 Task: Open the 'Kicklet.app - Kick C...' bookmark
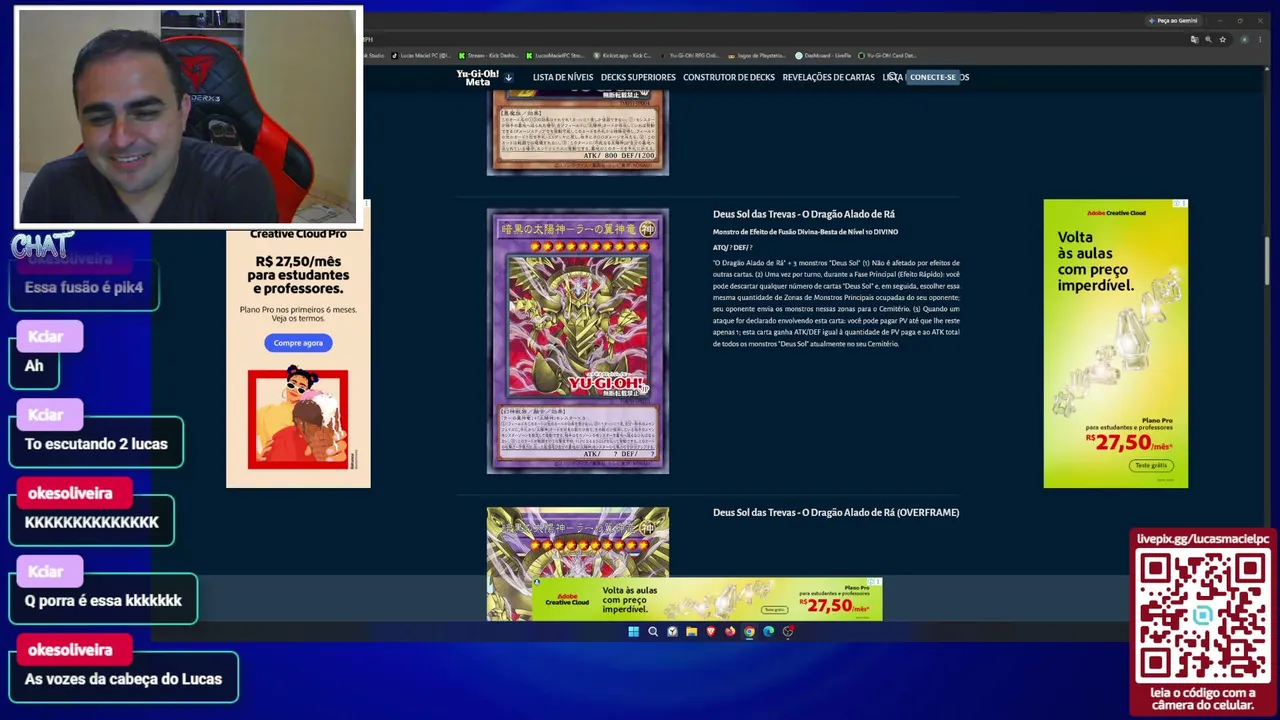[x=622, y=56]
